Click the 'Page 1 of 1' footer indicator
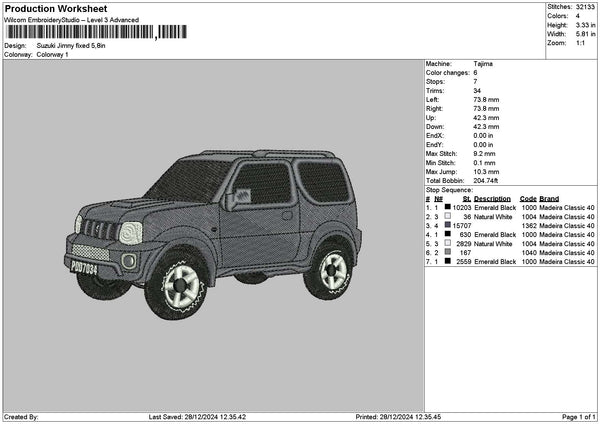This screenshot has width=600, height=424. click(x=579, y=417)
